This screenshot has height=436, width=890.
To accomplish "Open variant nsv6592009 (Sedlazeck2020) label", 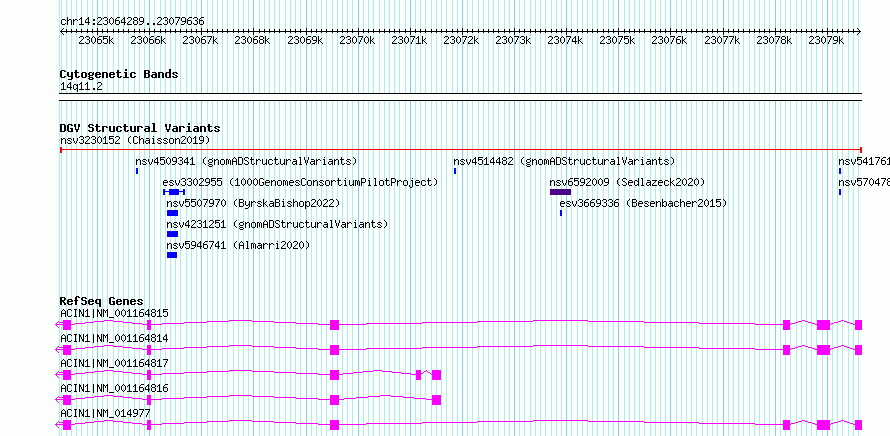I will [x=627, y=182].
